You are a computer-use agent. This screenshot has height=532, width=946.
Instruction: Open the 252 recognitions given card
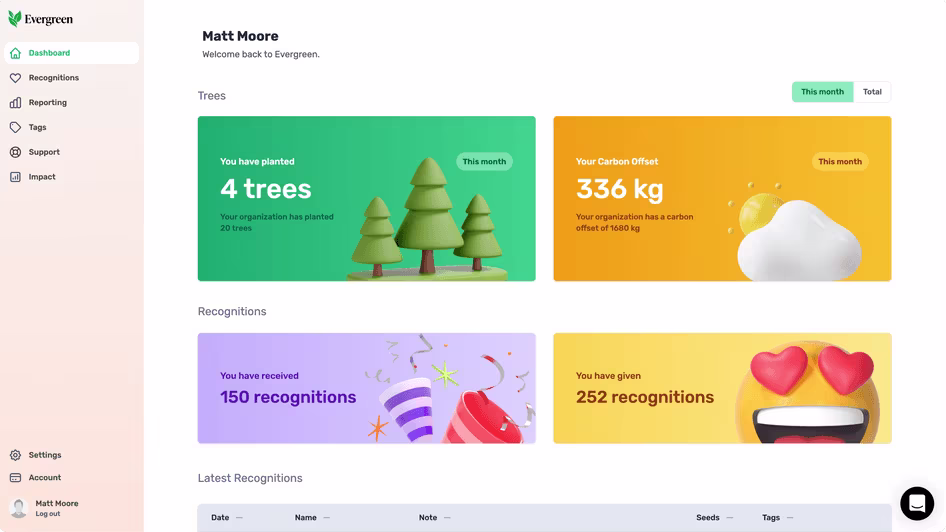(722, 388)
